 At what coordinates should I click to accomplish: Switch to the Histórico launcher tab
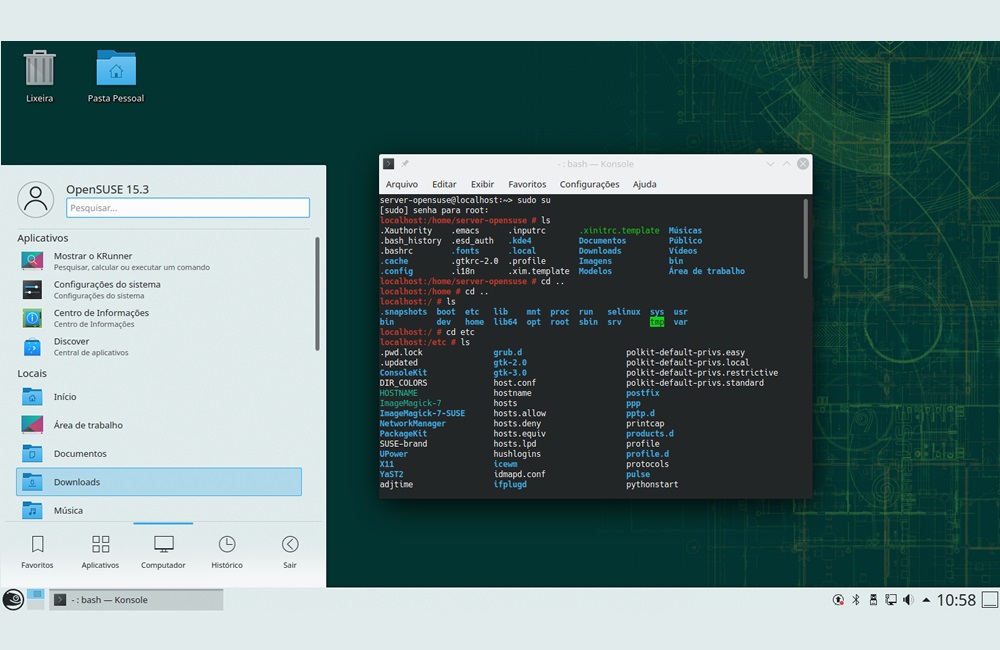tap(227, 551)
